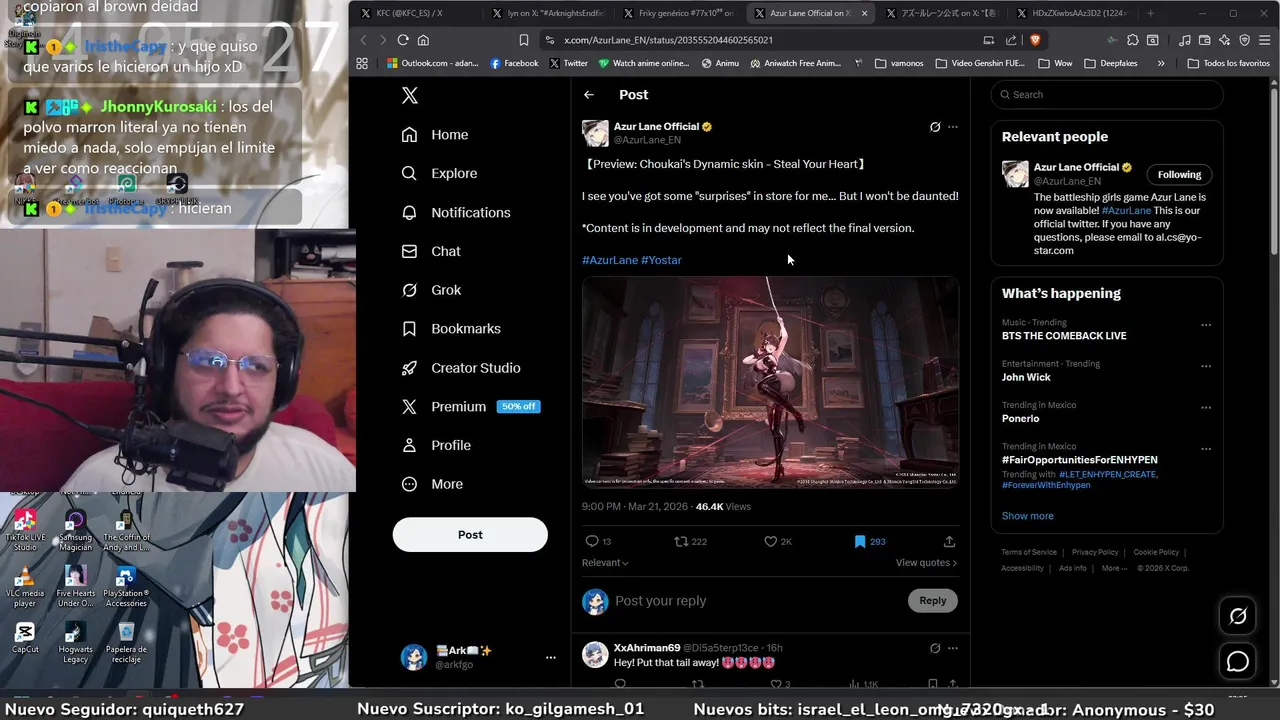Image resolution: width=1280 pixels, height=720 pixels.
Task: Switch to the KFC (@KFC_ES) tab
Action: (x=413, y=13)
